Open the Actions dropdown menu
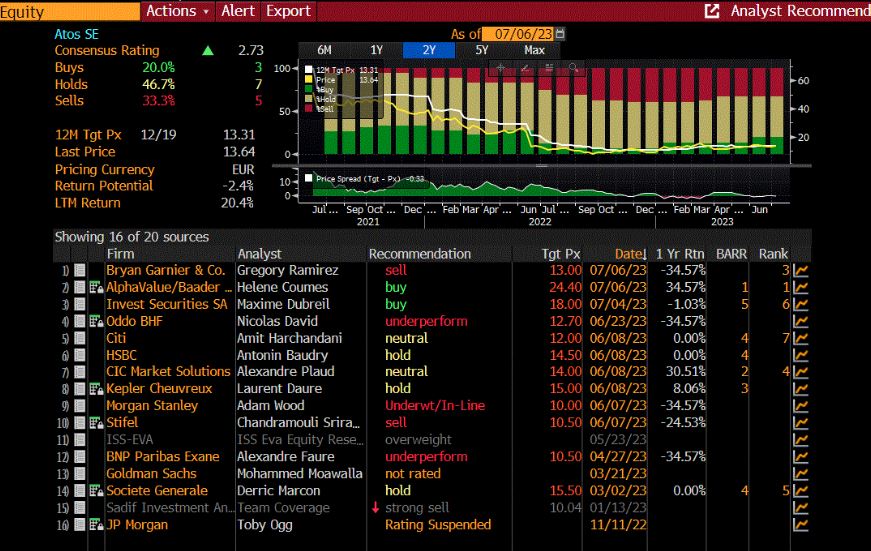Screen dimensions: 871x551 click(177, 11)
